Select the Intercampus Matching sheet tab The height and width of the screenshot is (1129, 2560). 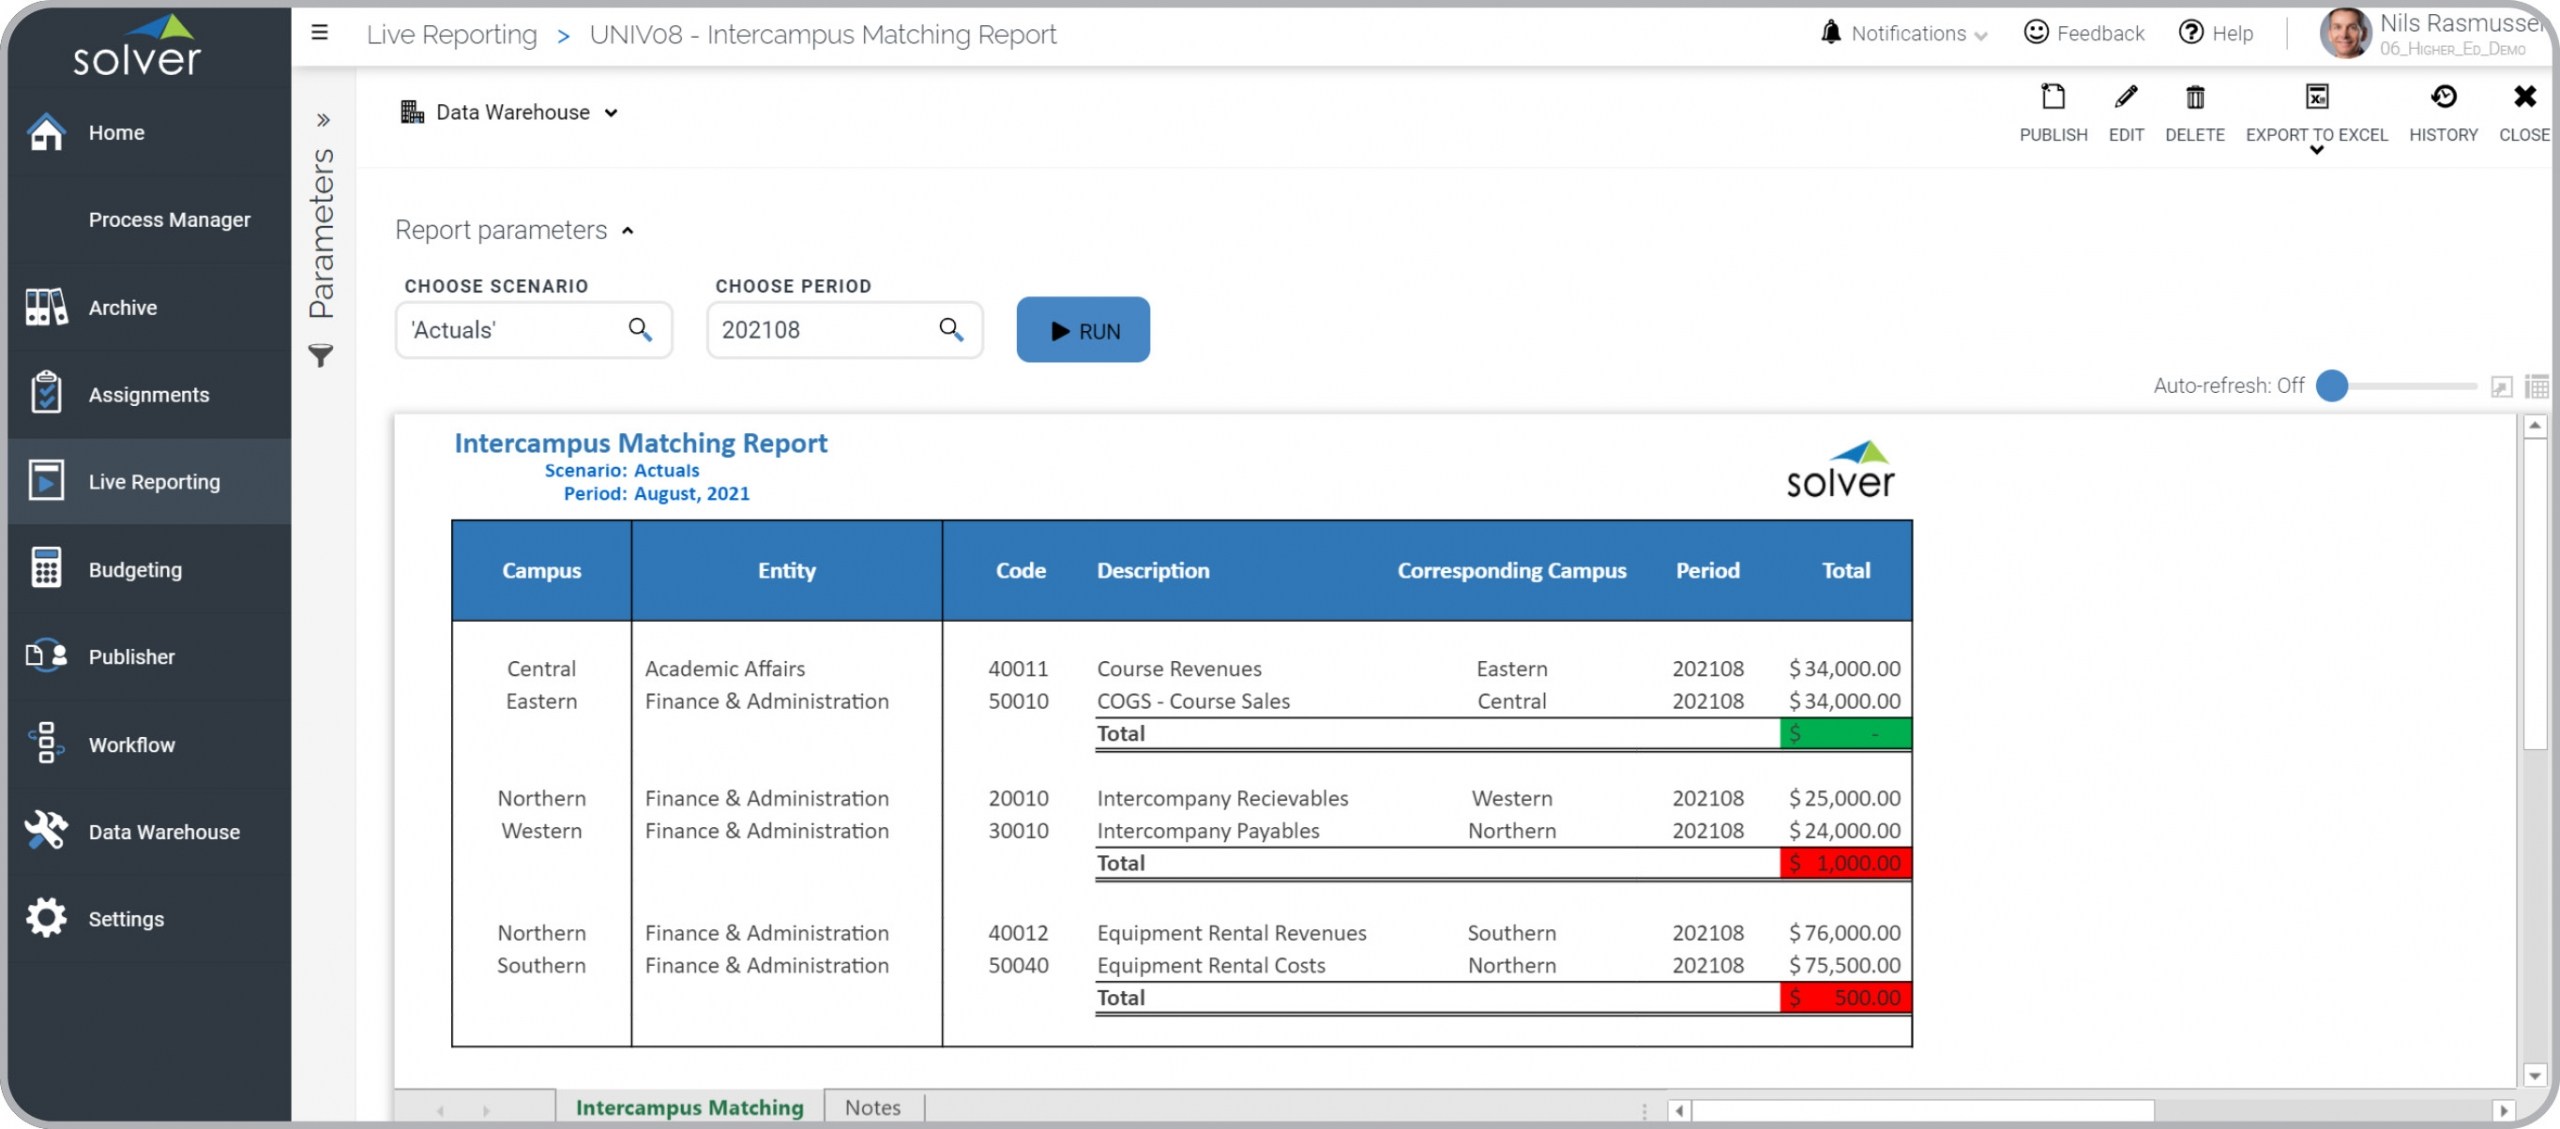689,1107
